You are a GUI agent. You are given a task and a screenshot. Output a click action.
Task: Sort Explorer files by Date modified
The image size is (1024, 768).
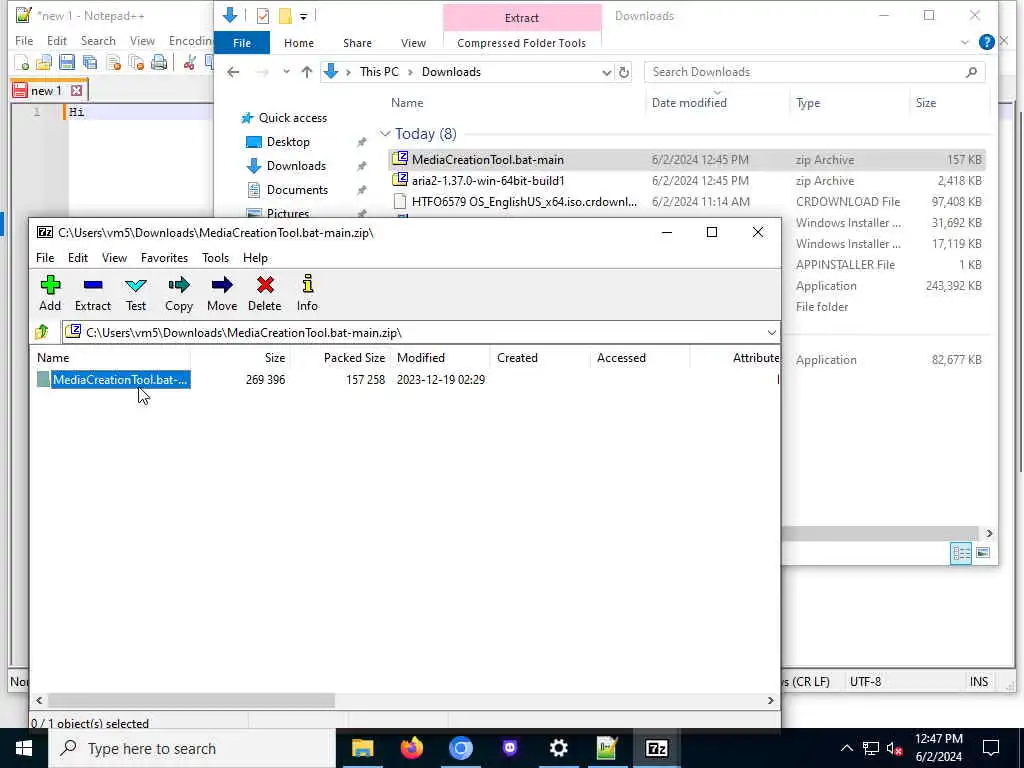689,103
